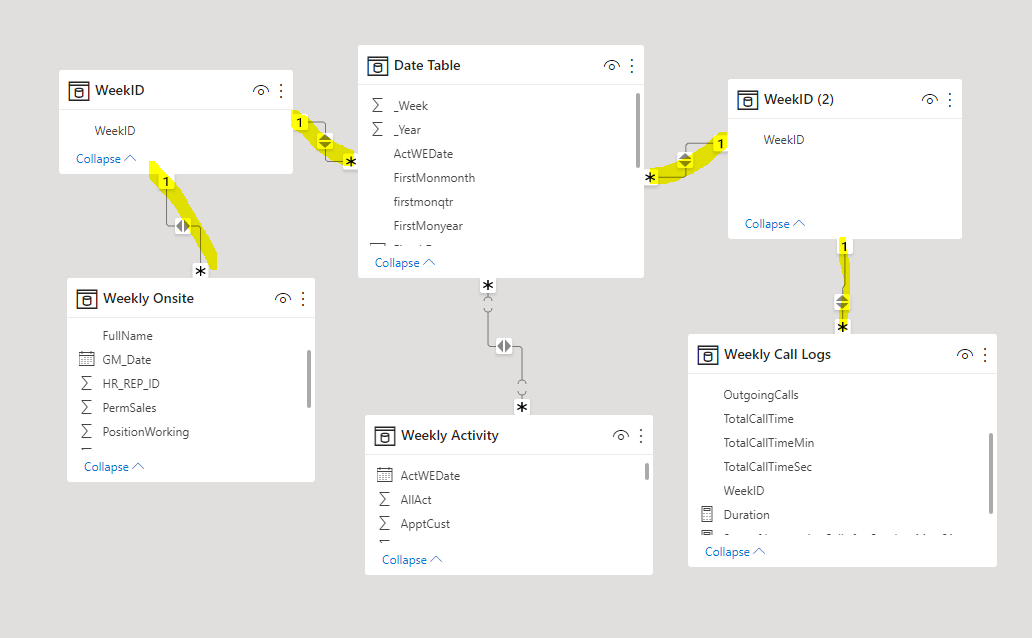Select WeekID field in Weekly Call Logs

click(x=744, y=491)
